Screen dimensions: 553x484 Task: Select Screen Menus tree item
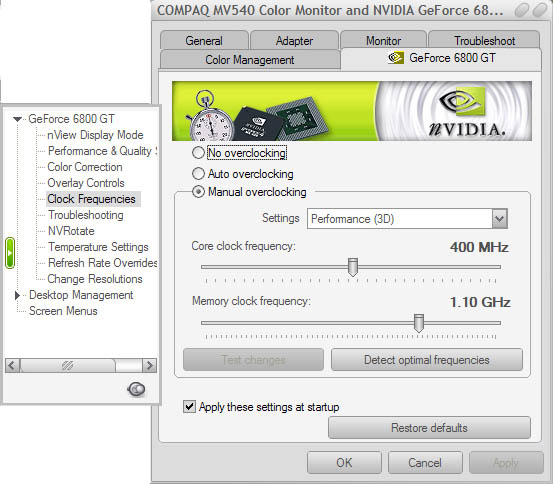click(63, 311)
